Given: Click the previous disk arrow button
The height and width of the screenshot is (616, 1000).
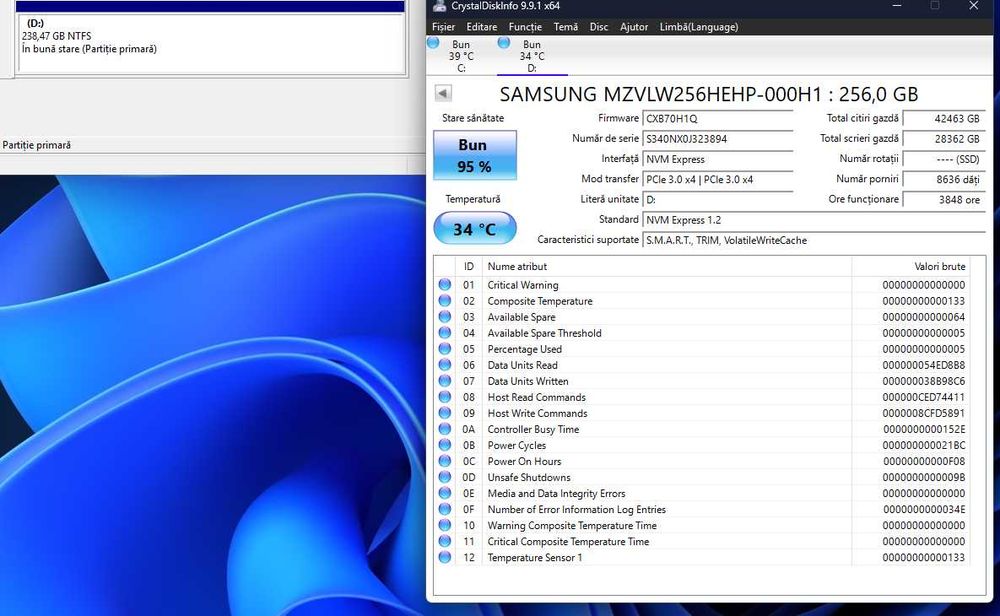Looking at the screenshot, I should point(443,93).
